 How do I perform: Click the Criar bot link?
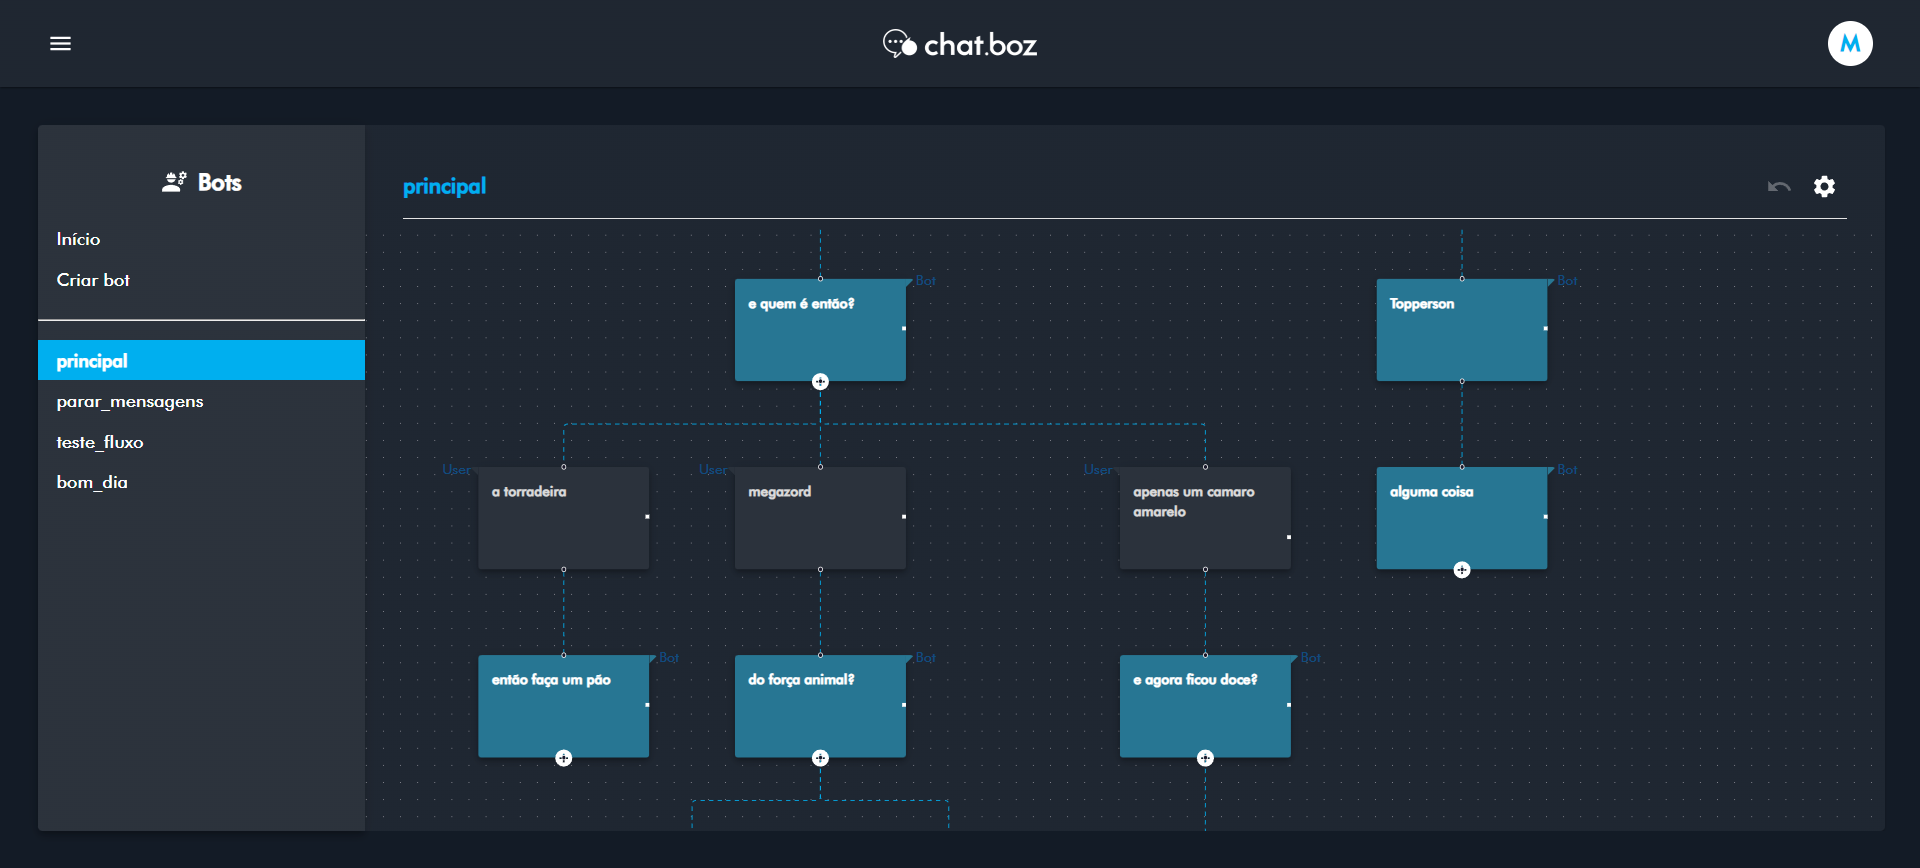point(93,280)
